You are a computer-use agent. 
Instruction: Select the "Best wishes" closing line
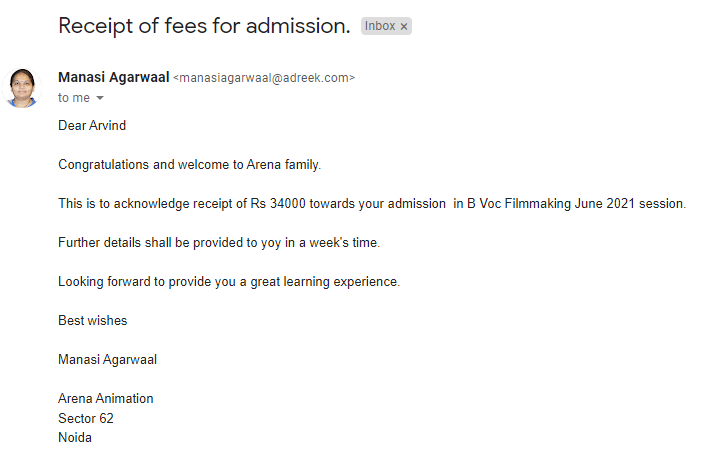tap(92, 321)
